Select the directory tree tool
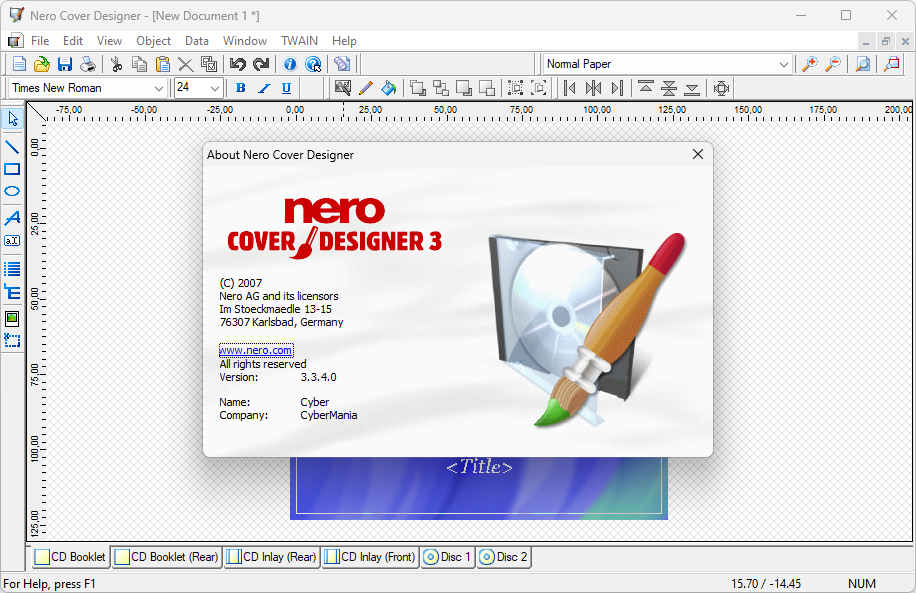Image resolution: width=916 pixels, height=593 pixels. coord(12,292)
